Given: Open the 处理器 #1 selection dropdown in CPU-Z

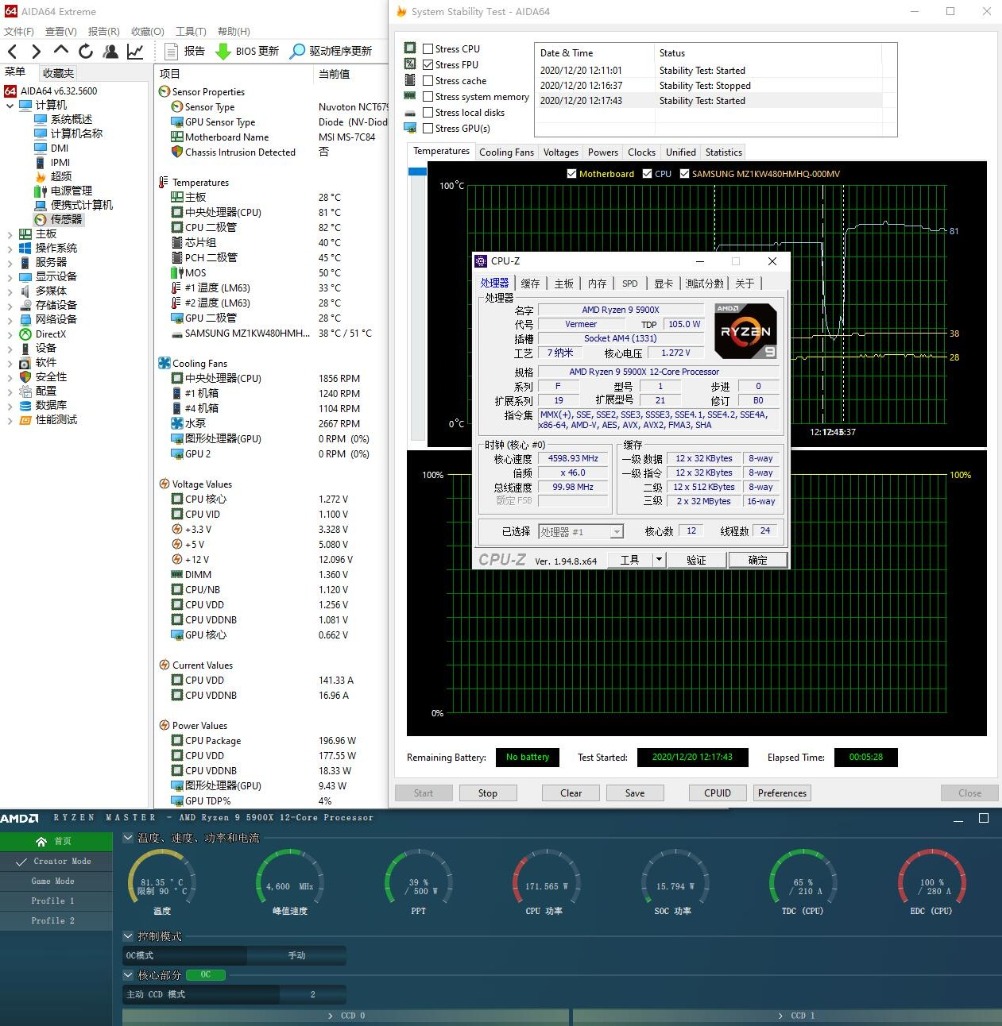Looking at the screenshot, I should 581,532.
